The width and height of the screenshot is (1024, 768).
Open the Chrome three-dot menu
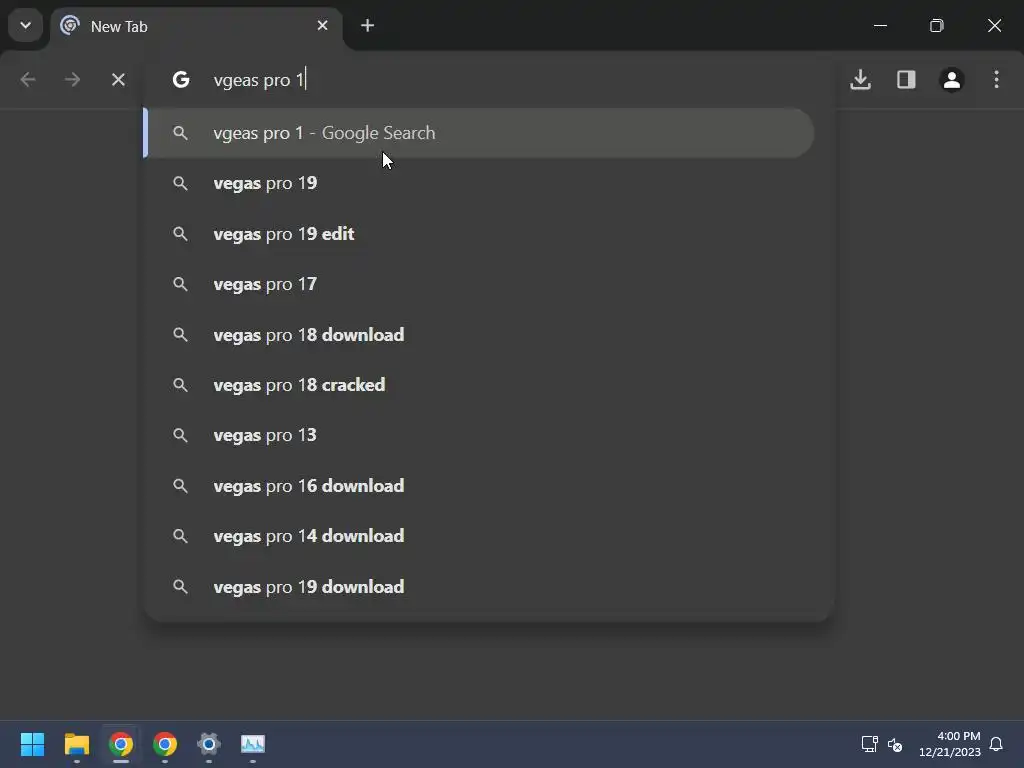coord(997,80)
